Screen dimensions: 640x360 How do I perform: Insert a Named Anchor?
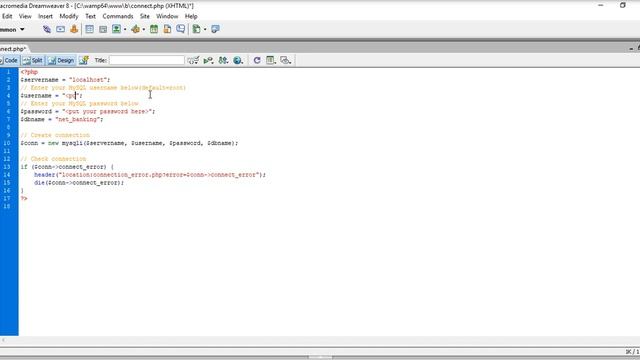pyautogui.click(x=74, y=29)
